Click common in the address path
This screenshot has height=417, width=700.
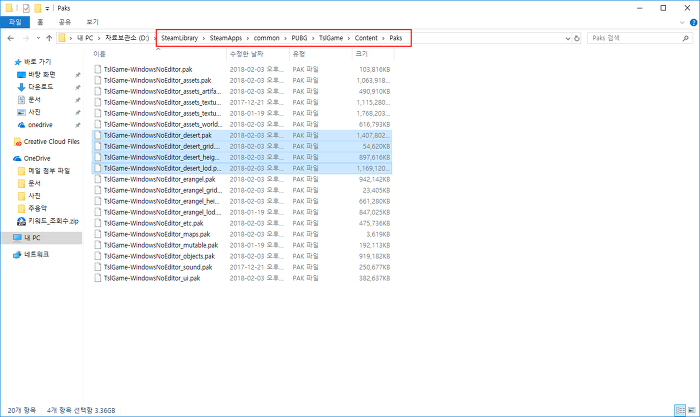267,38
